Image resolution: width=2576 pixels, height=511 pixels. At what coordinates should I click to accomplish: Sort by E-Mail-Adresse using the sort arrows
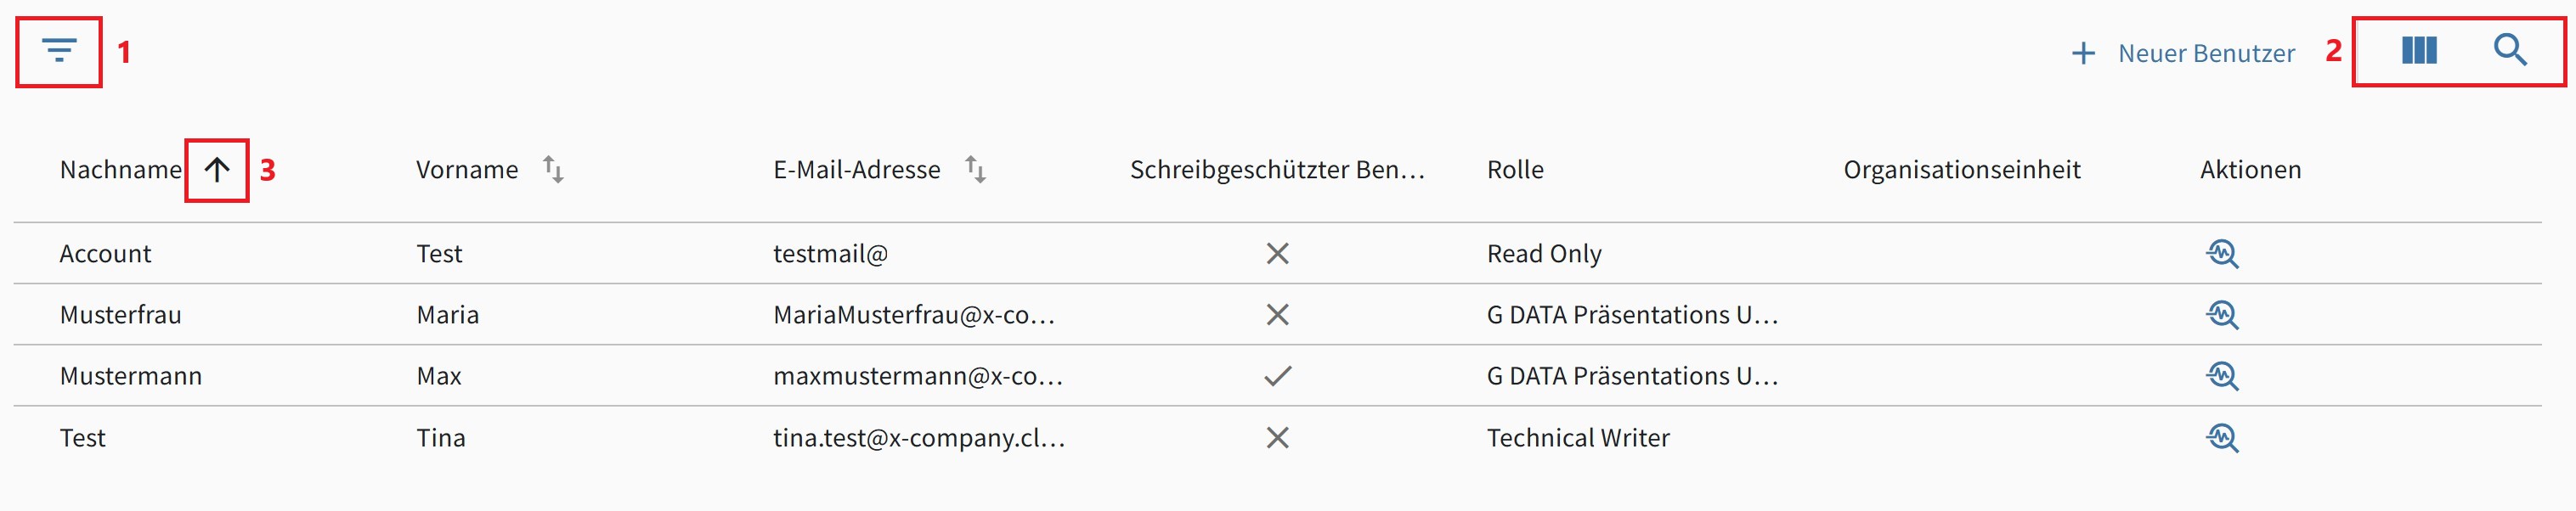975,169
